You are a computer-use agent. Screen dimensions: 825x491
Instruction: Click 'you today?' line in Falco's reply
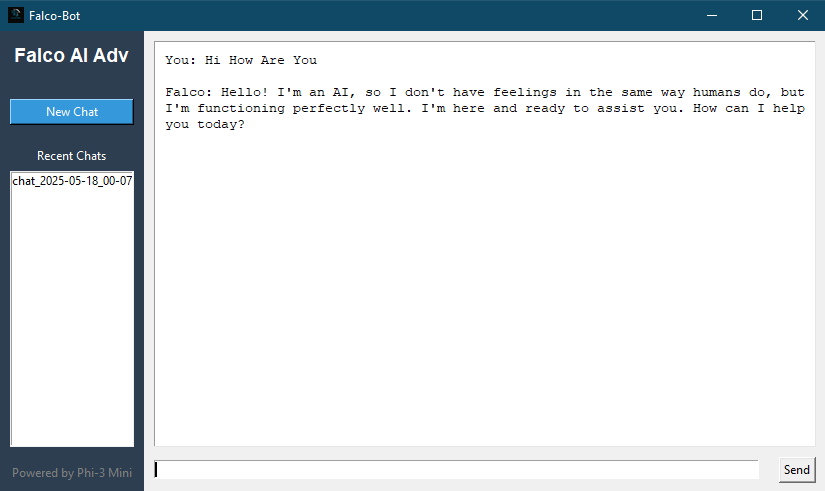(205, 125)
